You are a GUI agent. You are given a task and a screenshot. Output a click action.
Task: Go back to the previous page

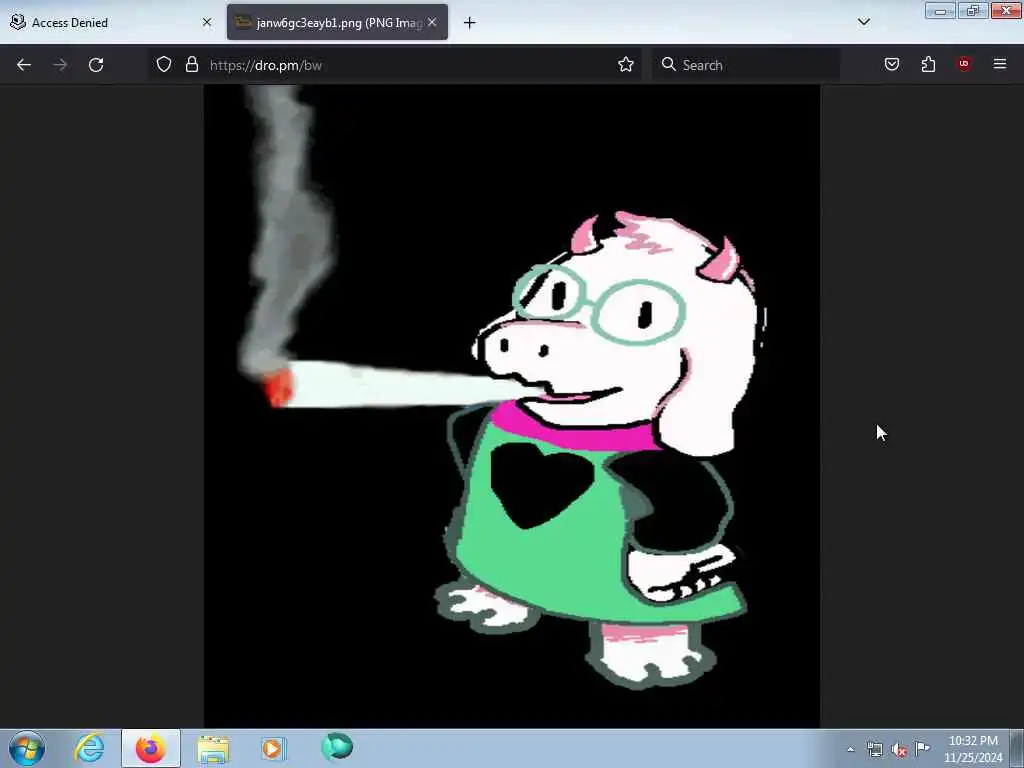24,65
